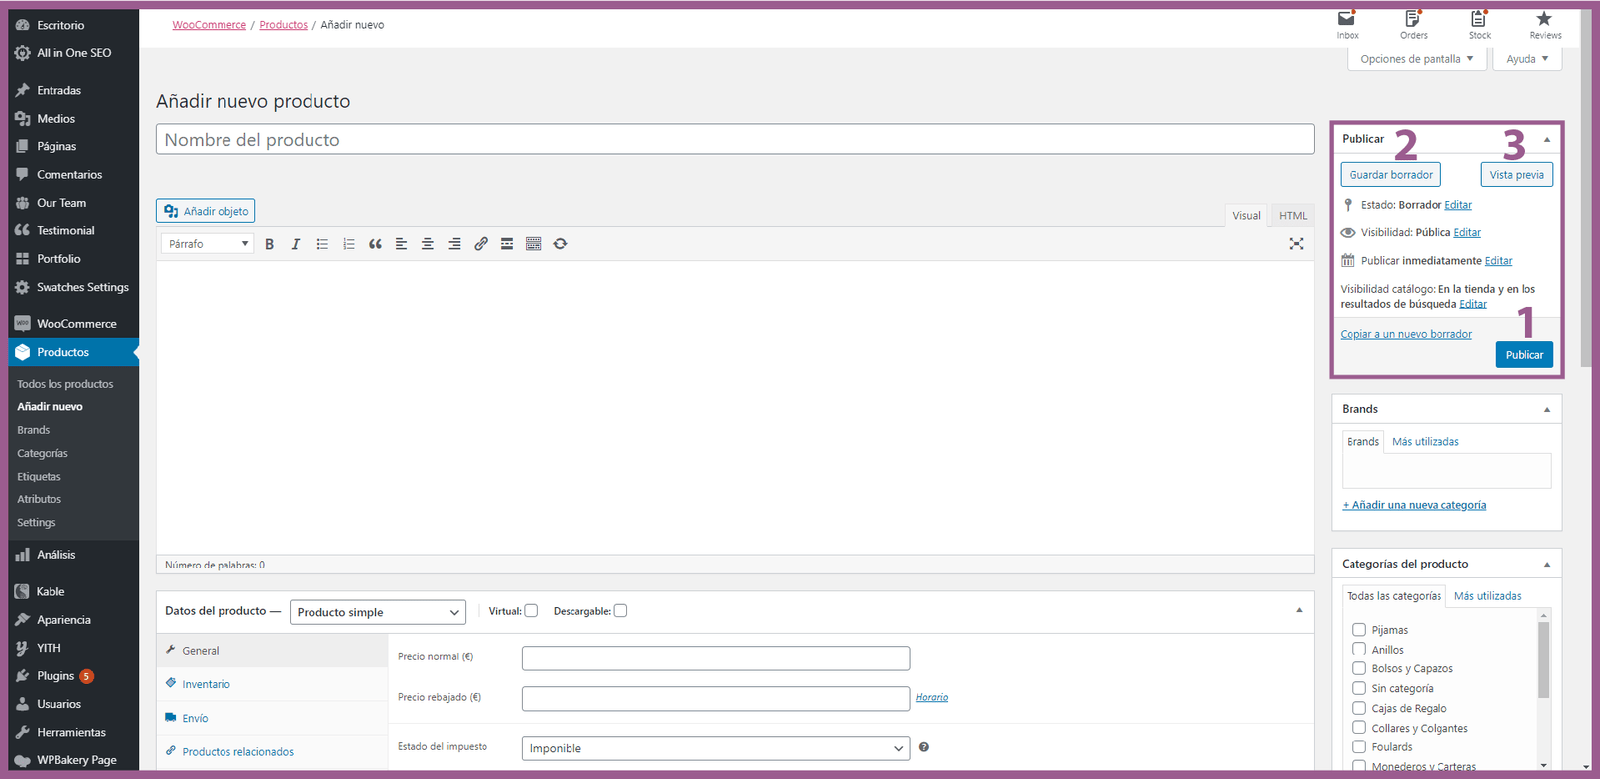Check the Pijamas category checkbox
This screenshot has height=779, width=1600.
(x=1359, y=630)
